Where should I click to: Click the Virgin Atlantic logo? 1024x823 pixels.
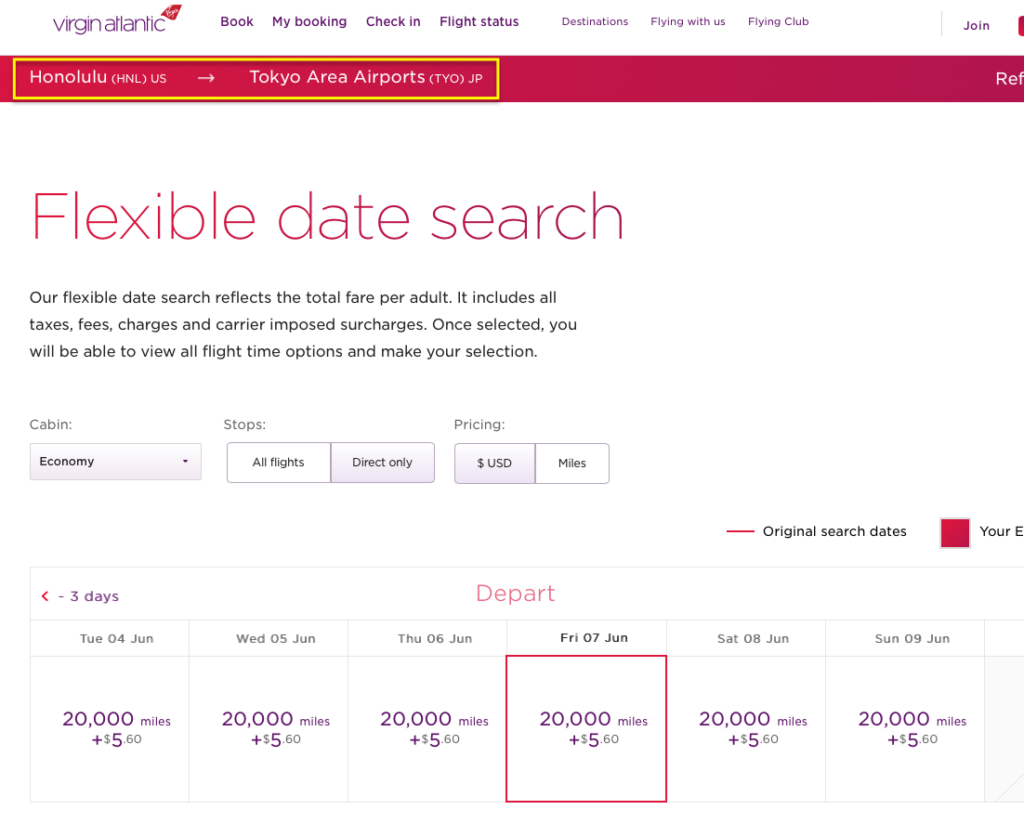[x=117, y=20]
